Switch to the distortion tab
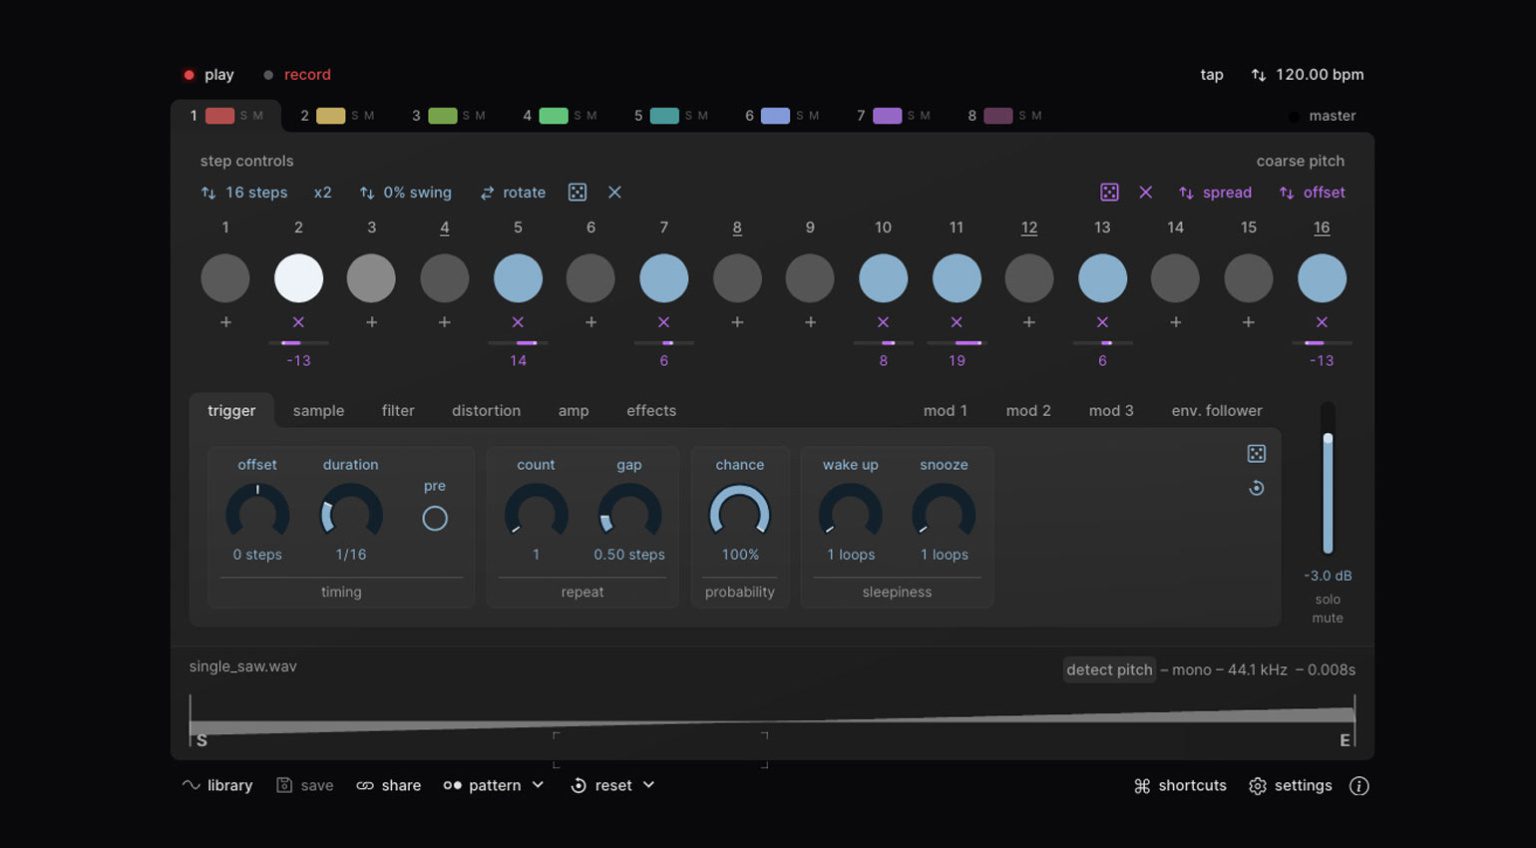 [486, 410]
